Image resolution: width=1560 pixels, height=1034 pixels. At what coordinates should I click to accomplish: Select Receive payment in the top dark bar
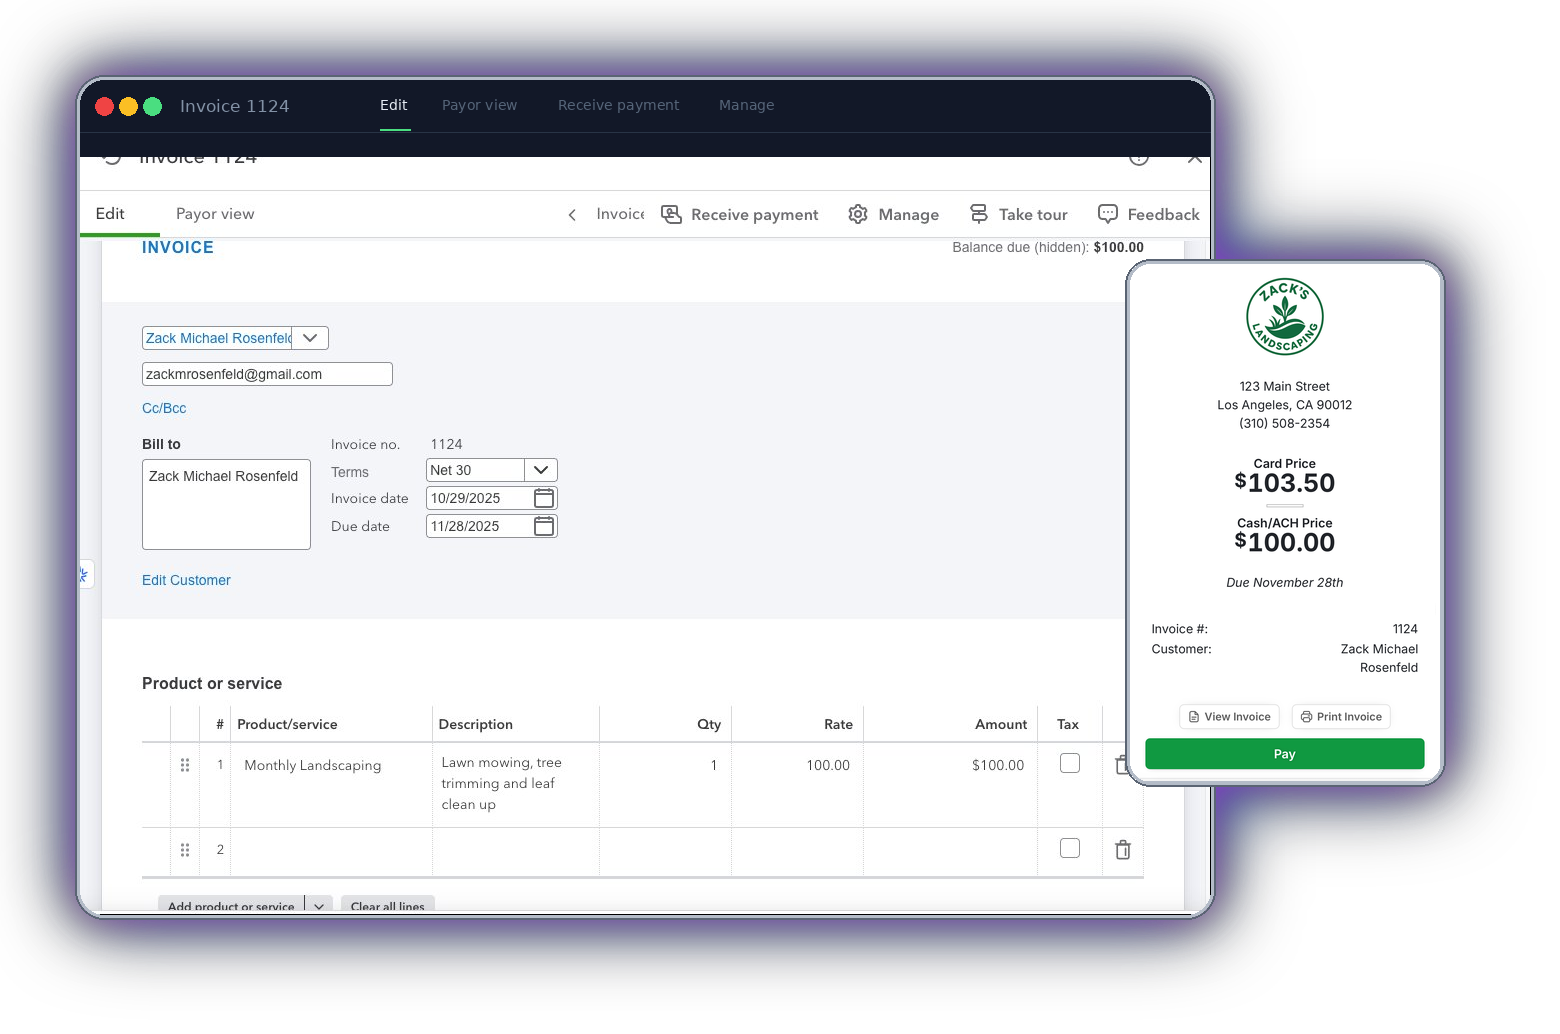618,105
